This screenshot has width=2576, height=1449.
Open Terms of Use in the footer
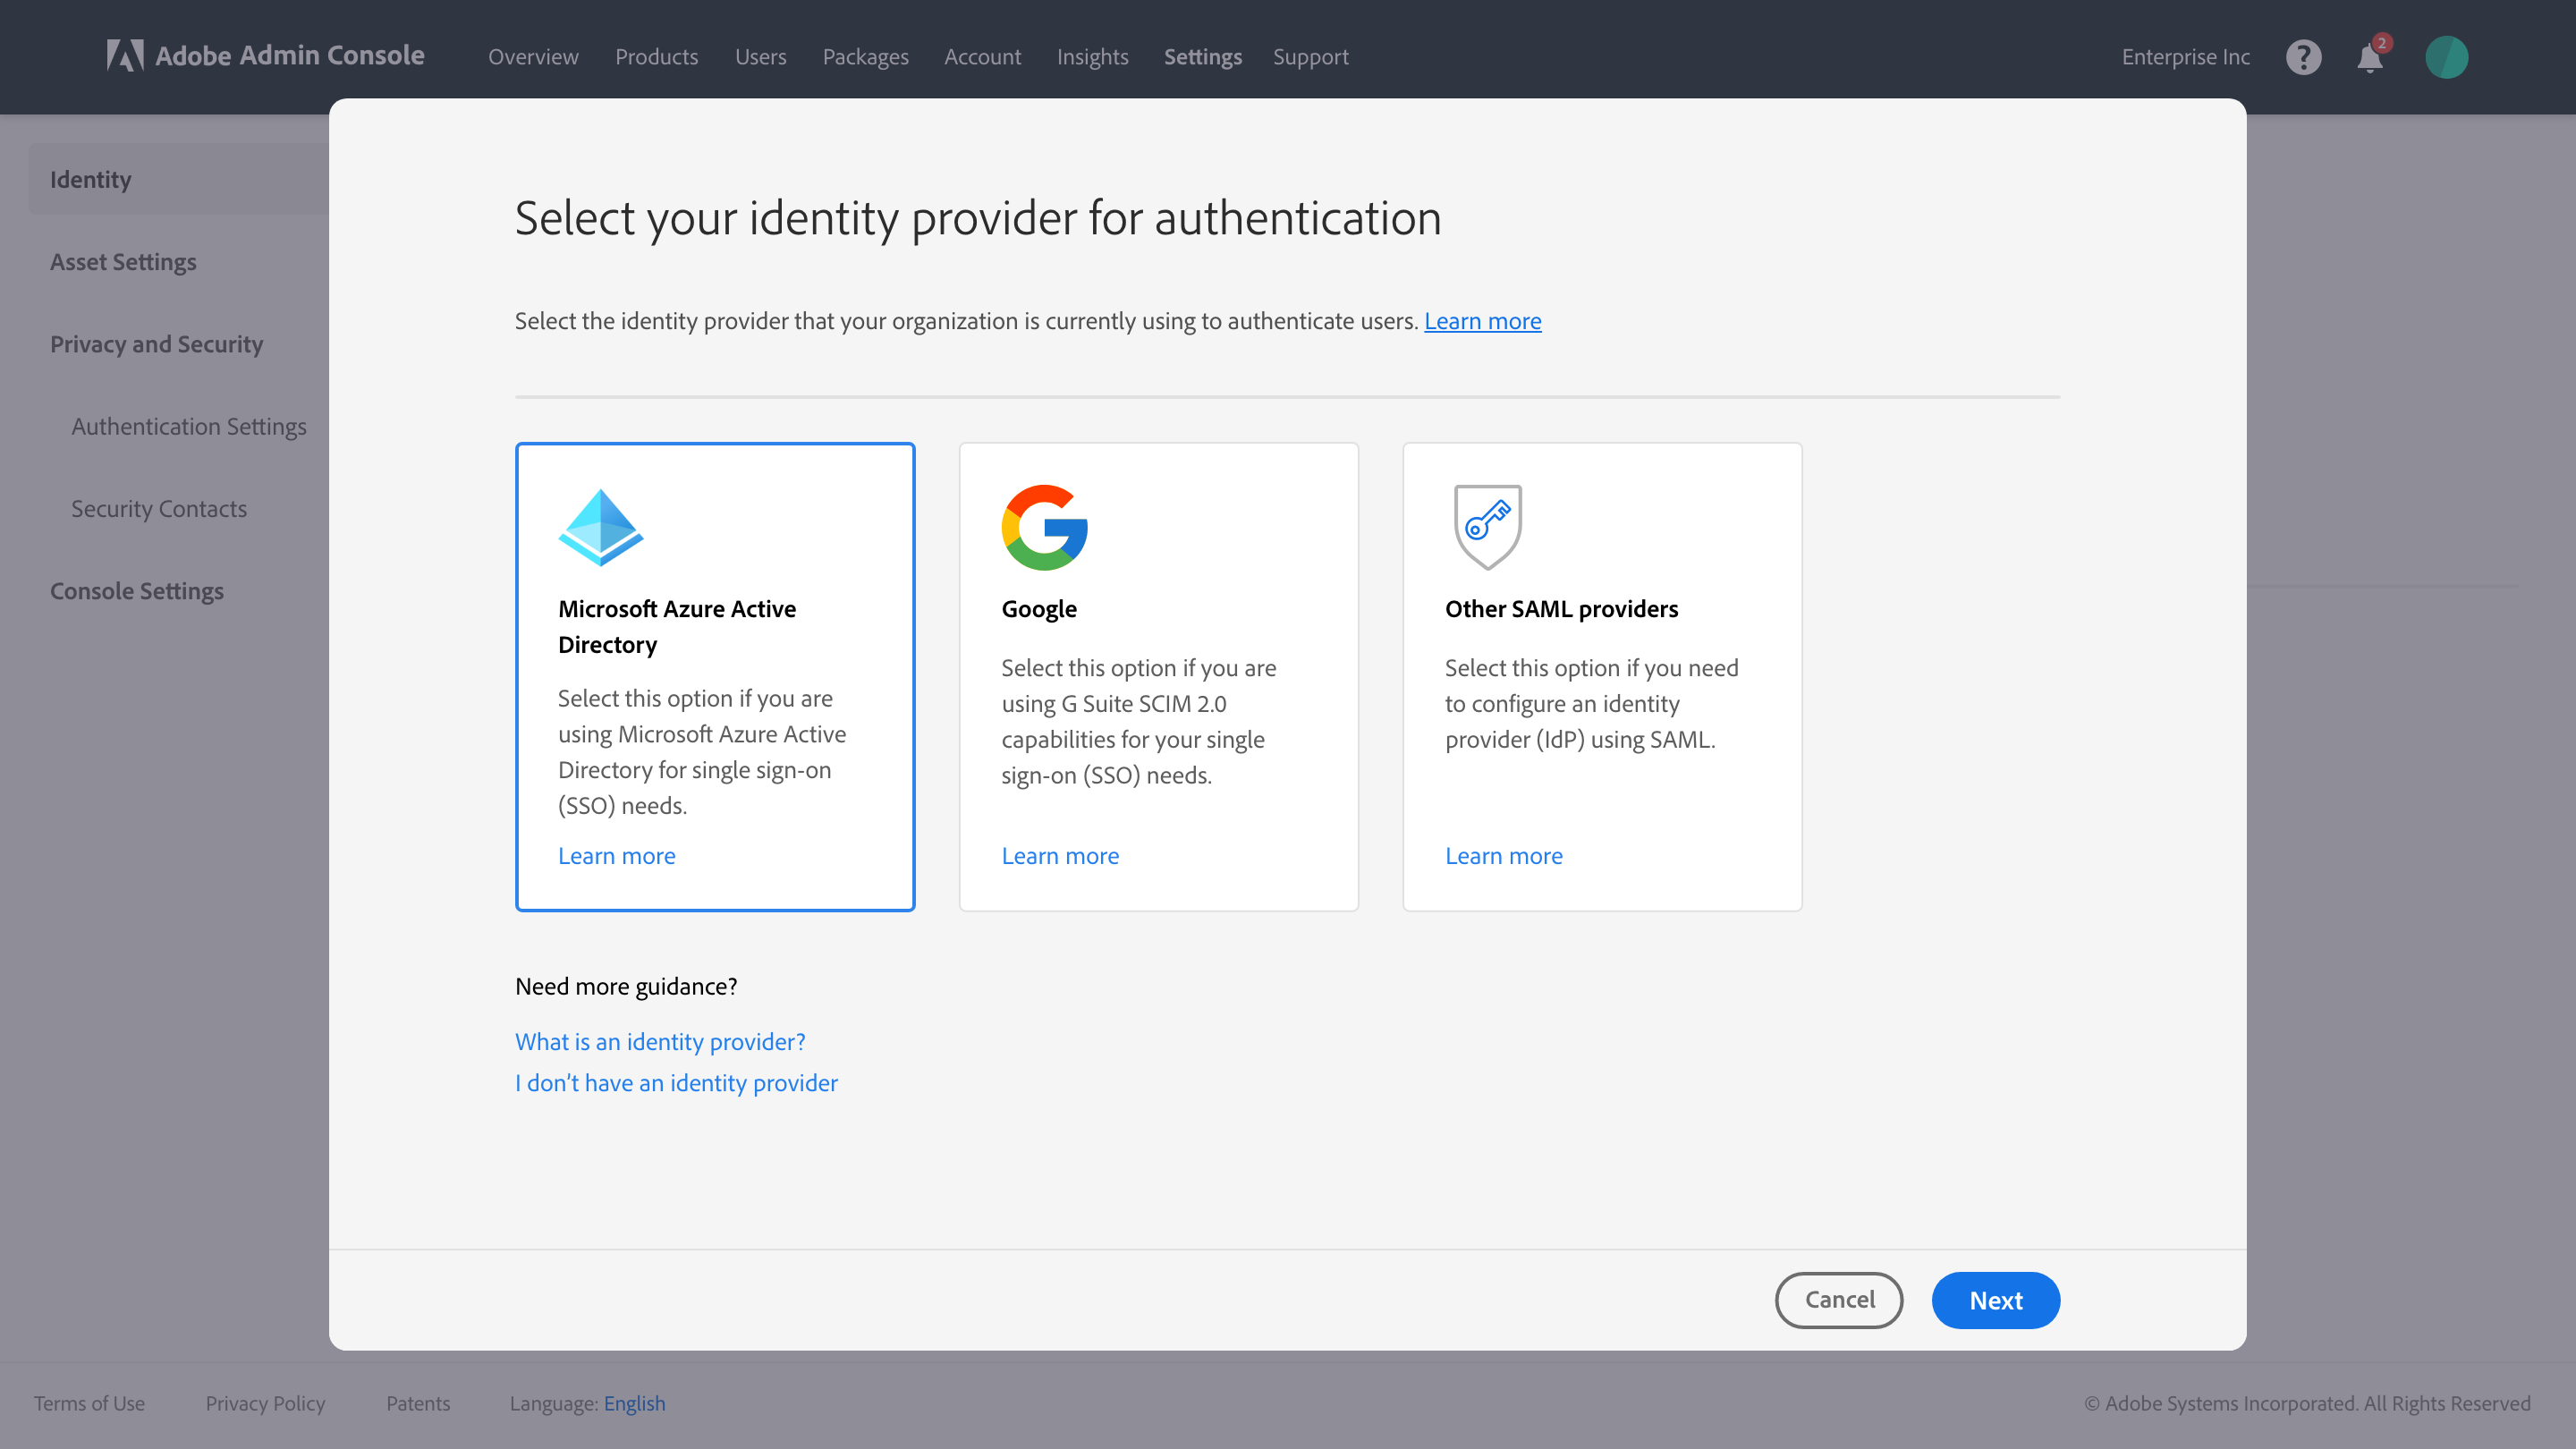89,1403
